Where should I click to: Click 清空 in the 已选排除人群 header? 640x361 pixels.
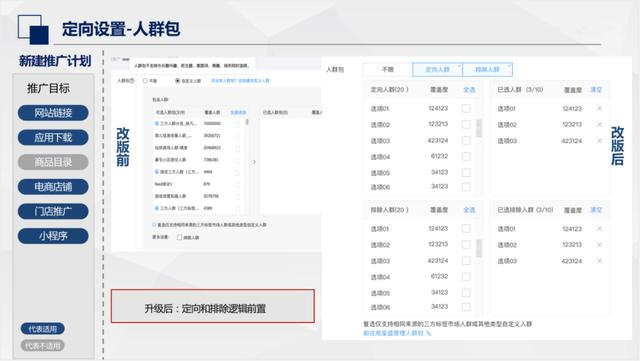click(x=596, y=210)
